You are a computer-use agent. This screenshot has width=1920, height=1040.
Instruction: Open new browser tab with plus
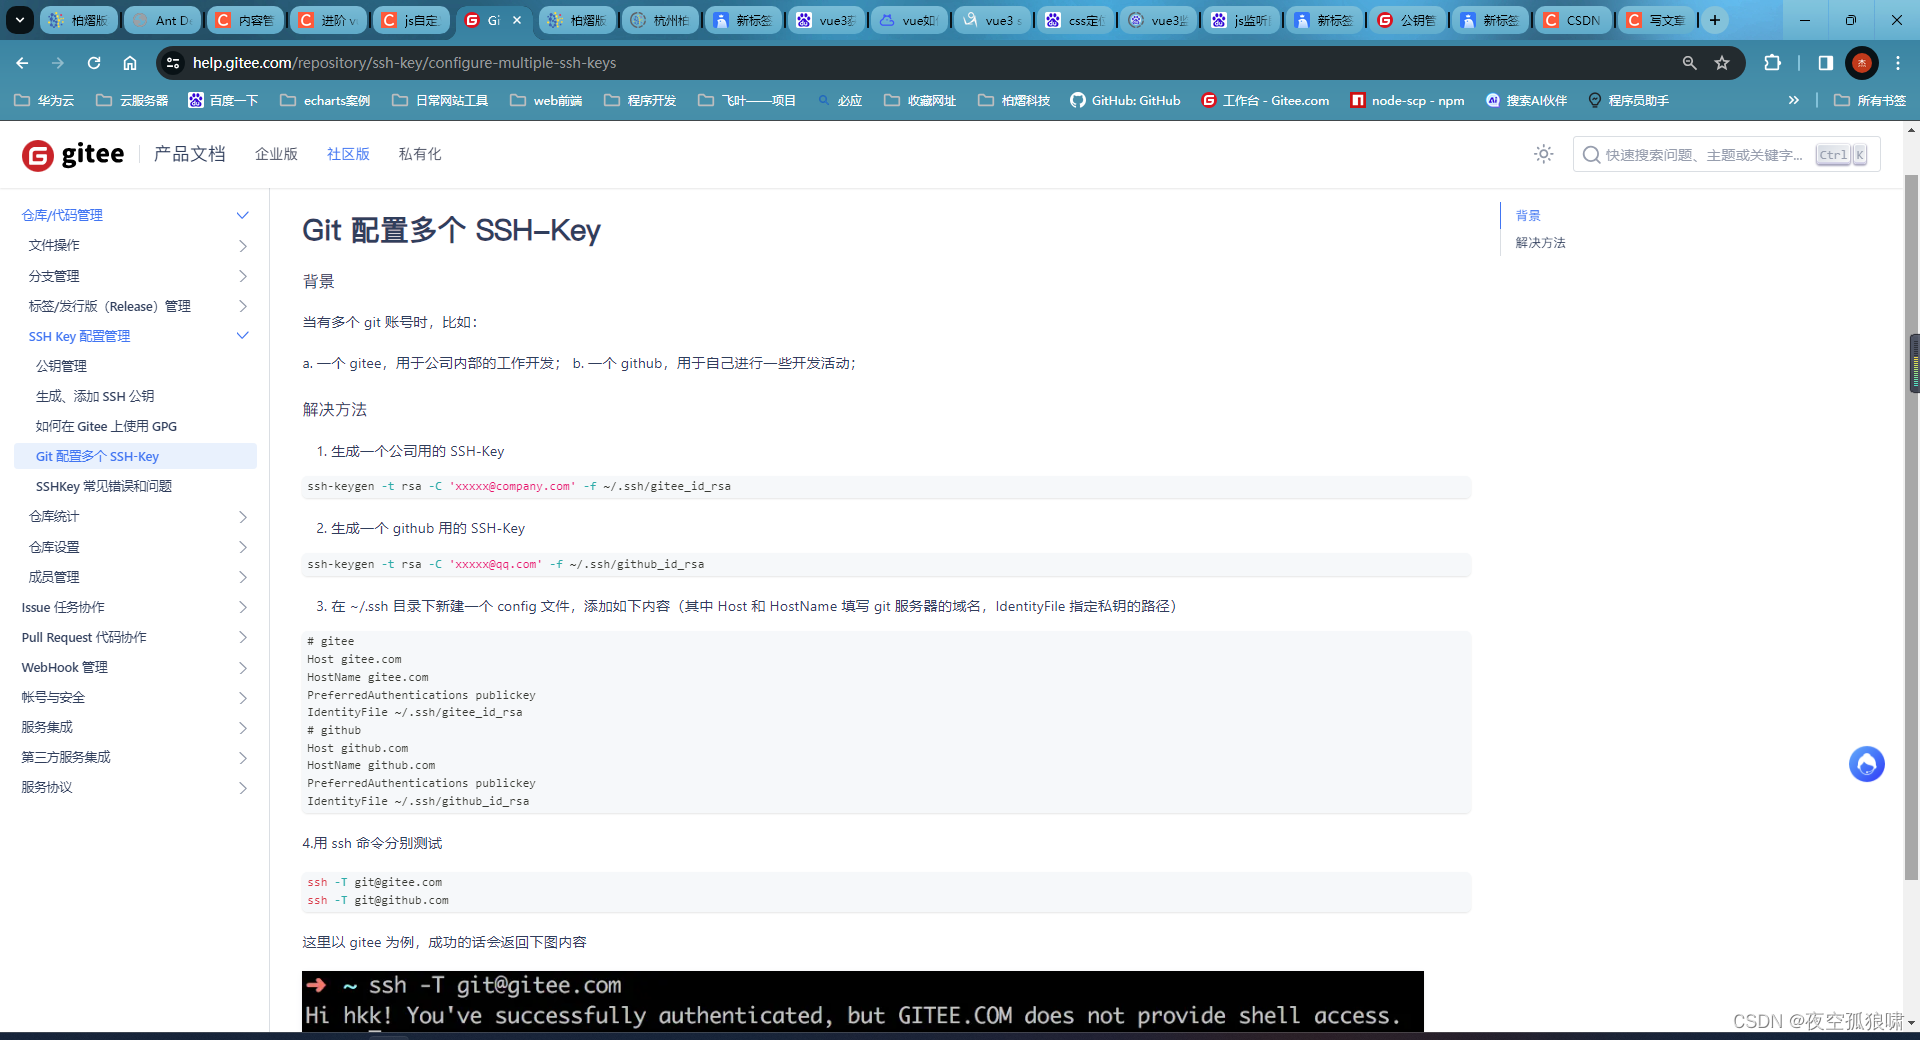[x=1715, y=20]
